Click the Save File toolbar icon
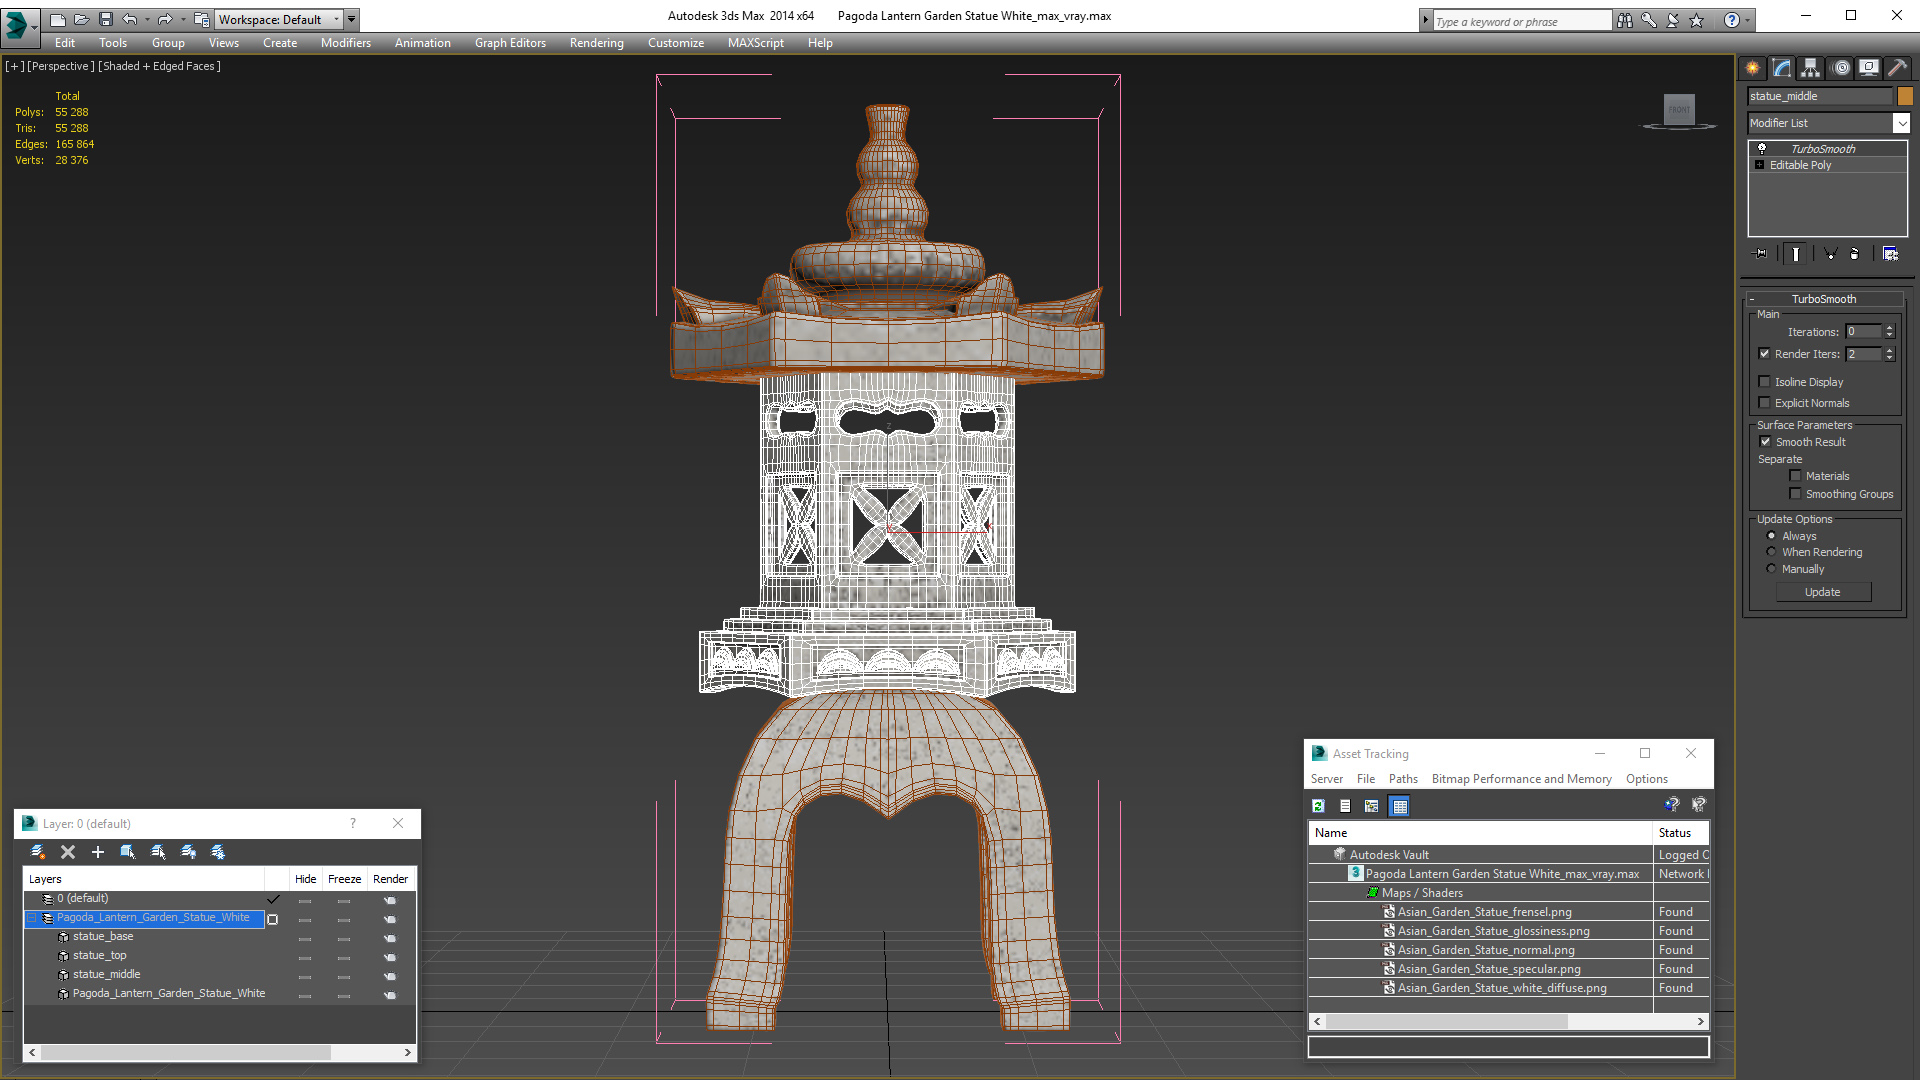Image resolution: width=1920 pixels, height=1080 pixels. point(105,19)
